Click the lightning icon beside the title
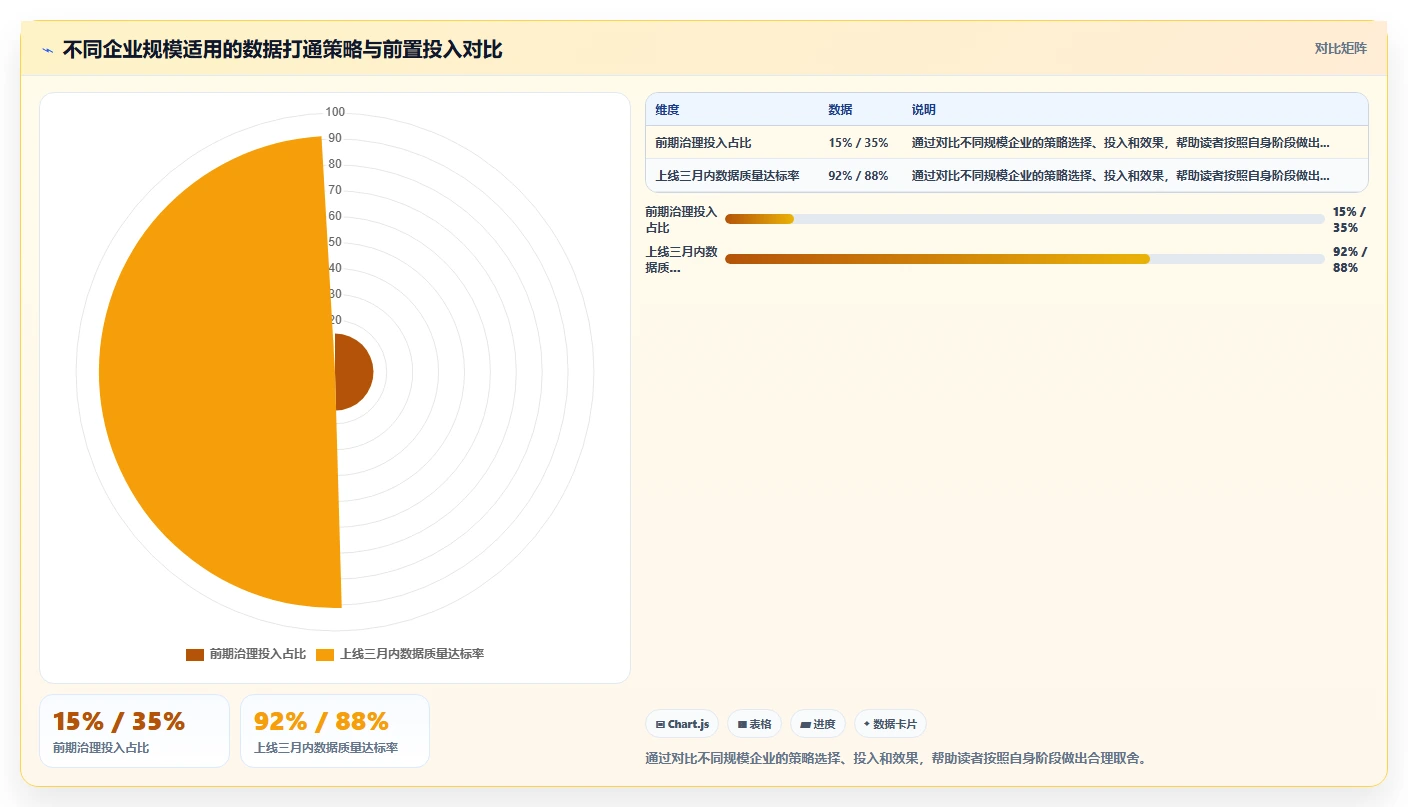The image size is (1408, 807). pos(47,50)
